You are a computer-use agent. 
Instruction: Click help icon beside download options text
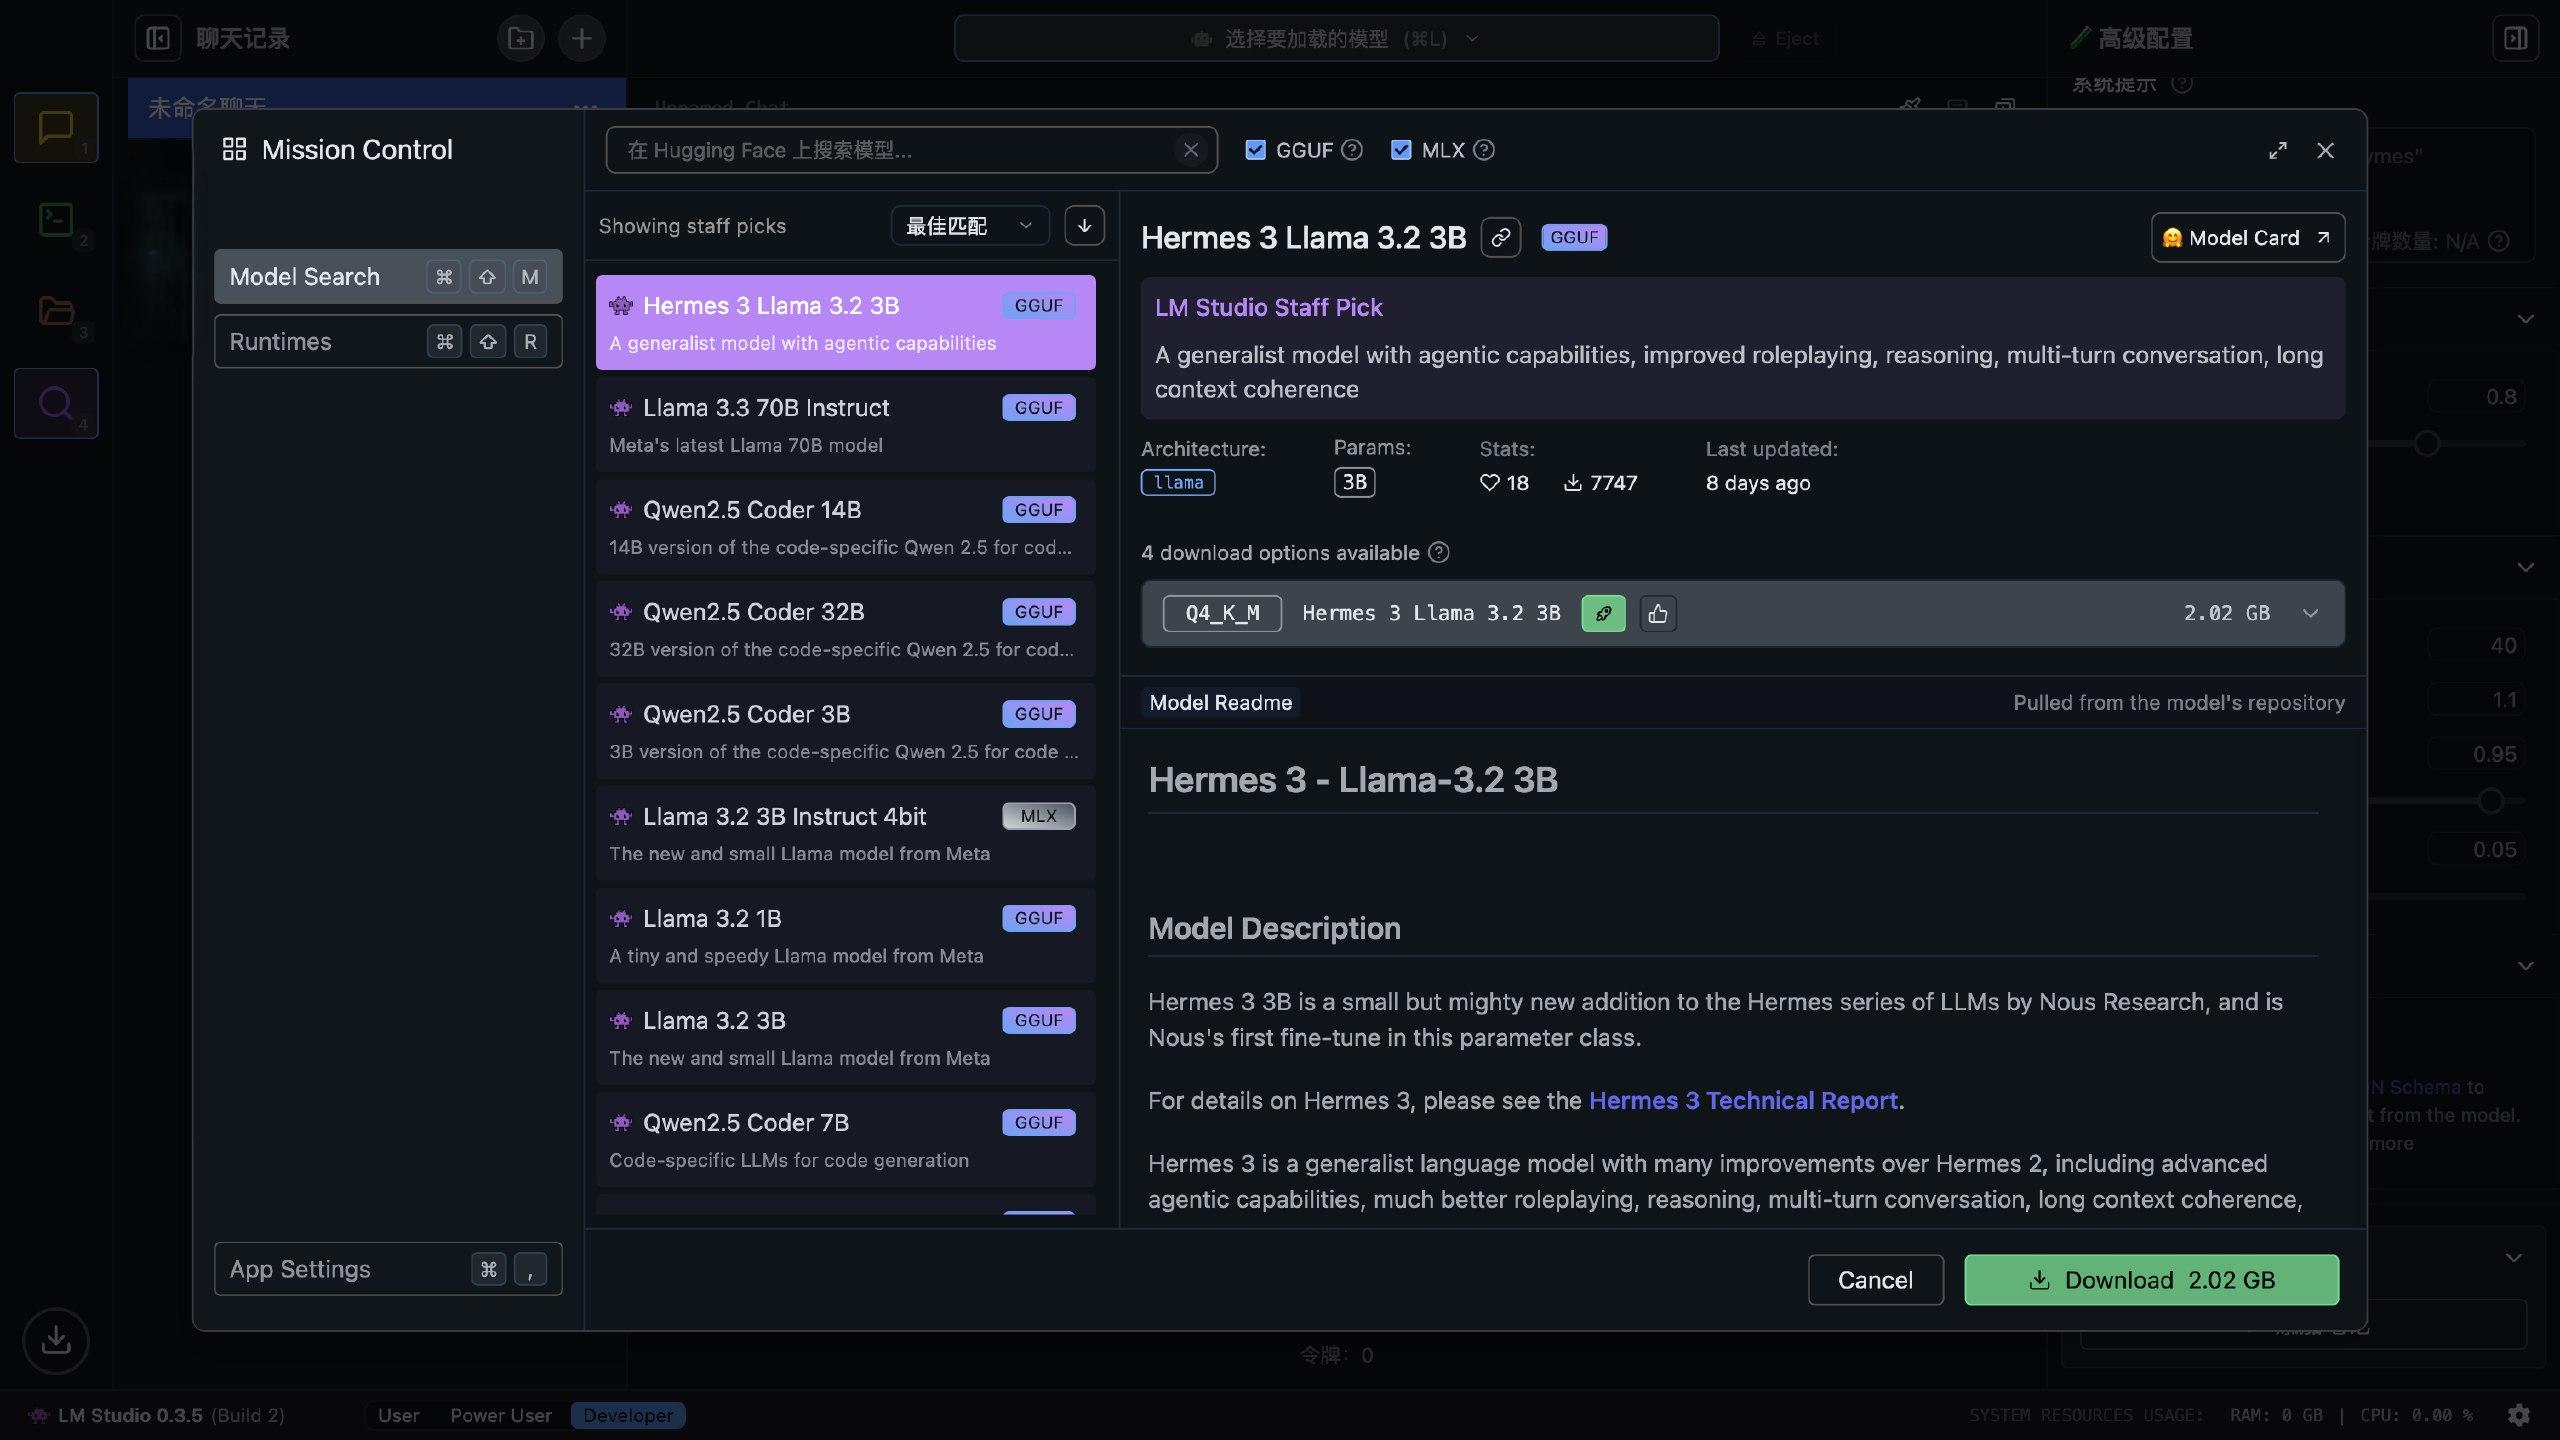pyautogui.click(x=1439, y=553)
